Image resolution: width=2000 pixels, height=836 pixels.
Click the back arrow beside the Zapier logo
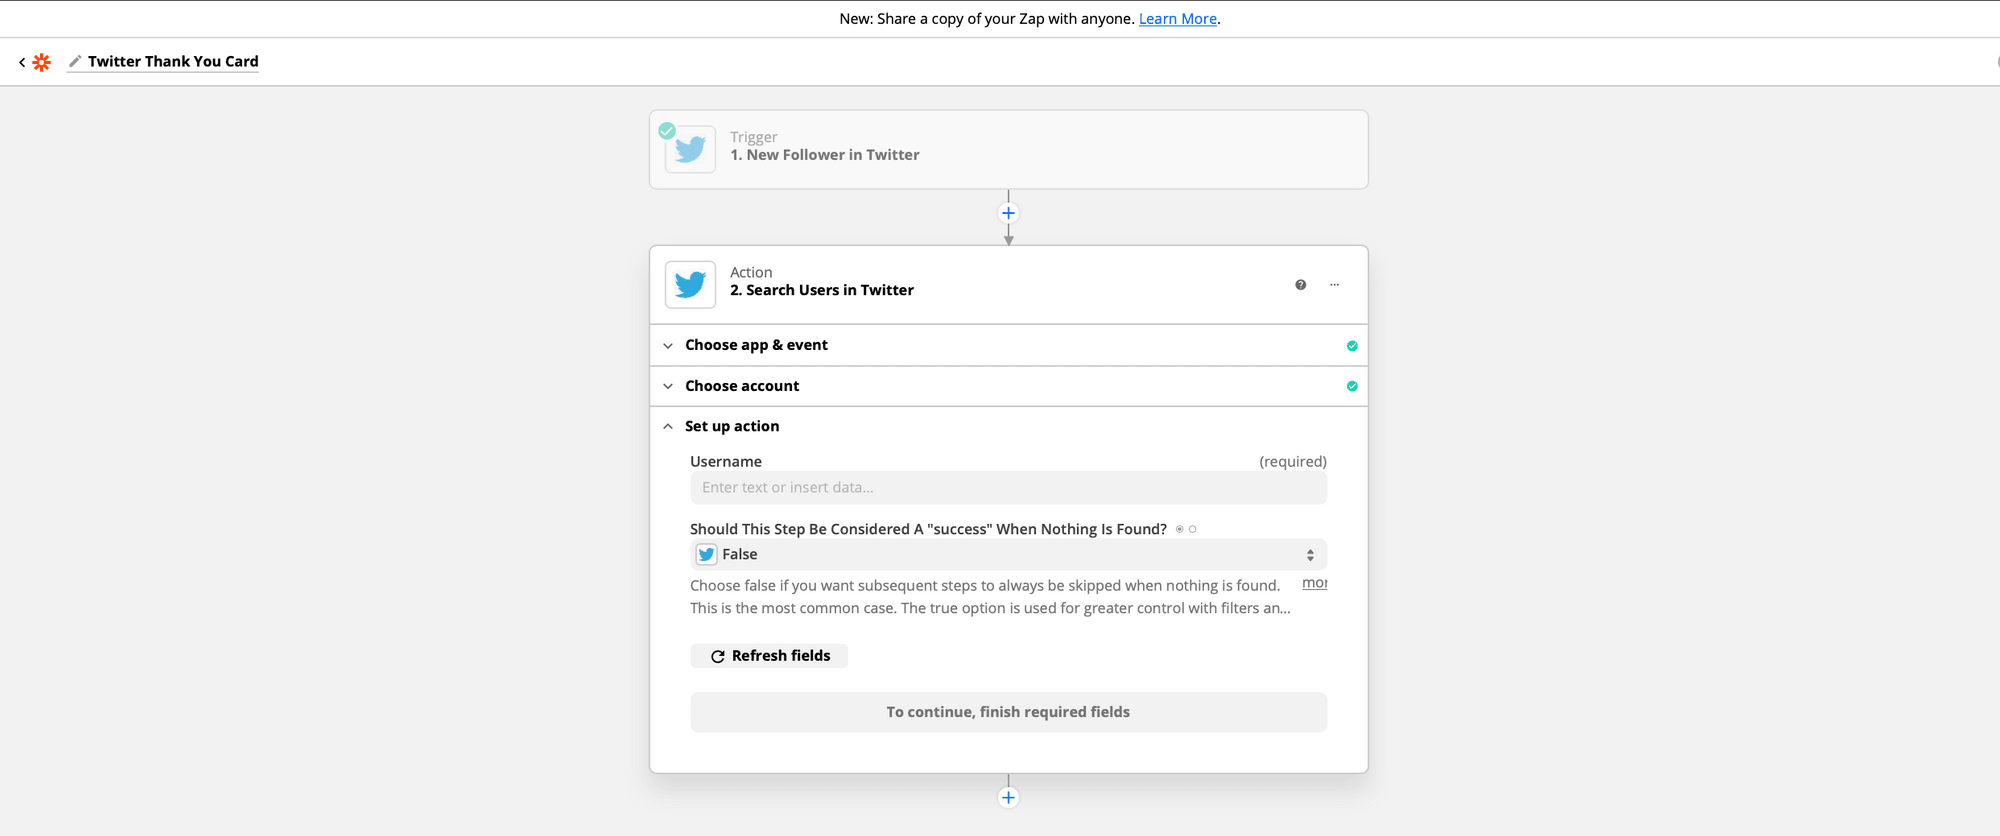(x=22, y=62)
